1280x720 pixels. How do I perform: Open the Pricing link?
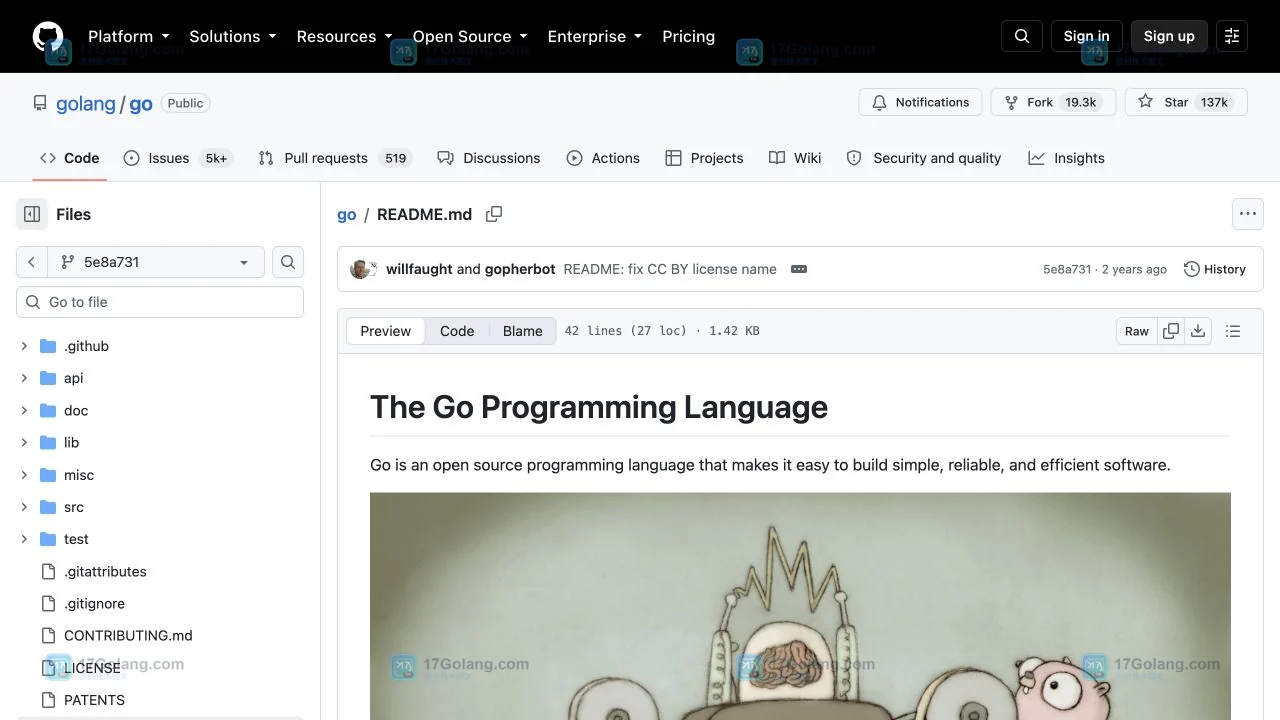(688, 36)
